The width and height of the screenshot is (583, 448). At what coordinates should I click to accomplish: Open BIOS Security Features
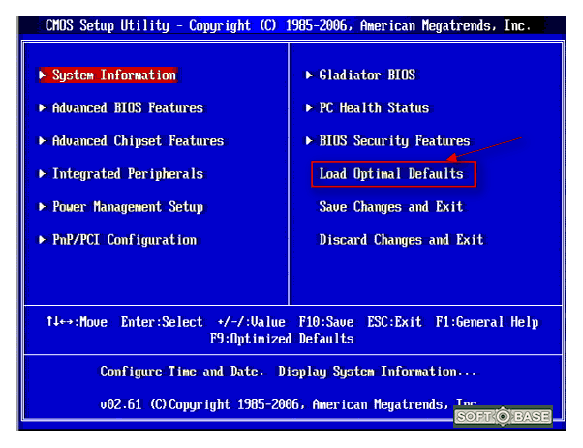395,141
